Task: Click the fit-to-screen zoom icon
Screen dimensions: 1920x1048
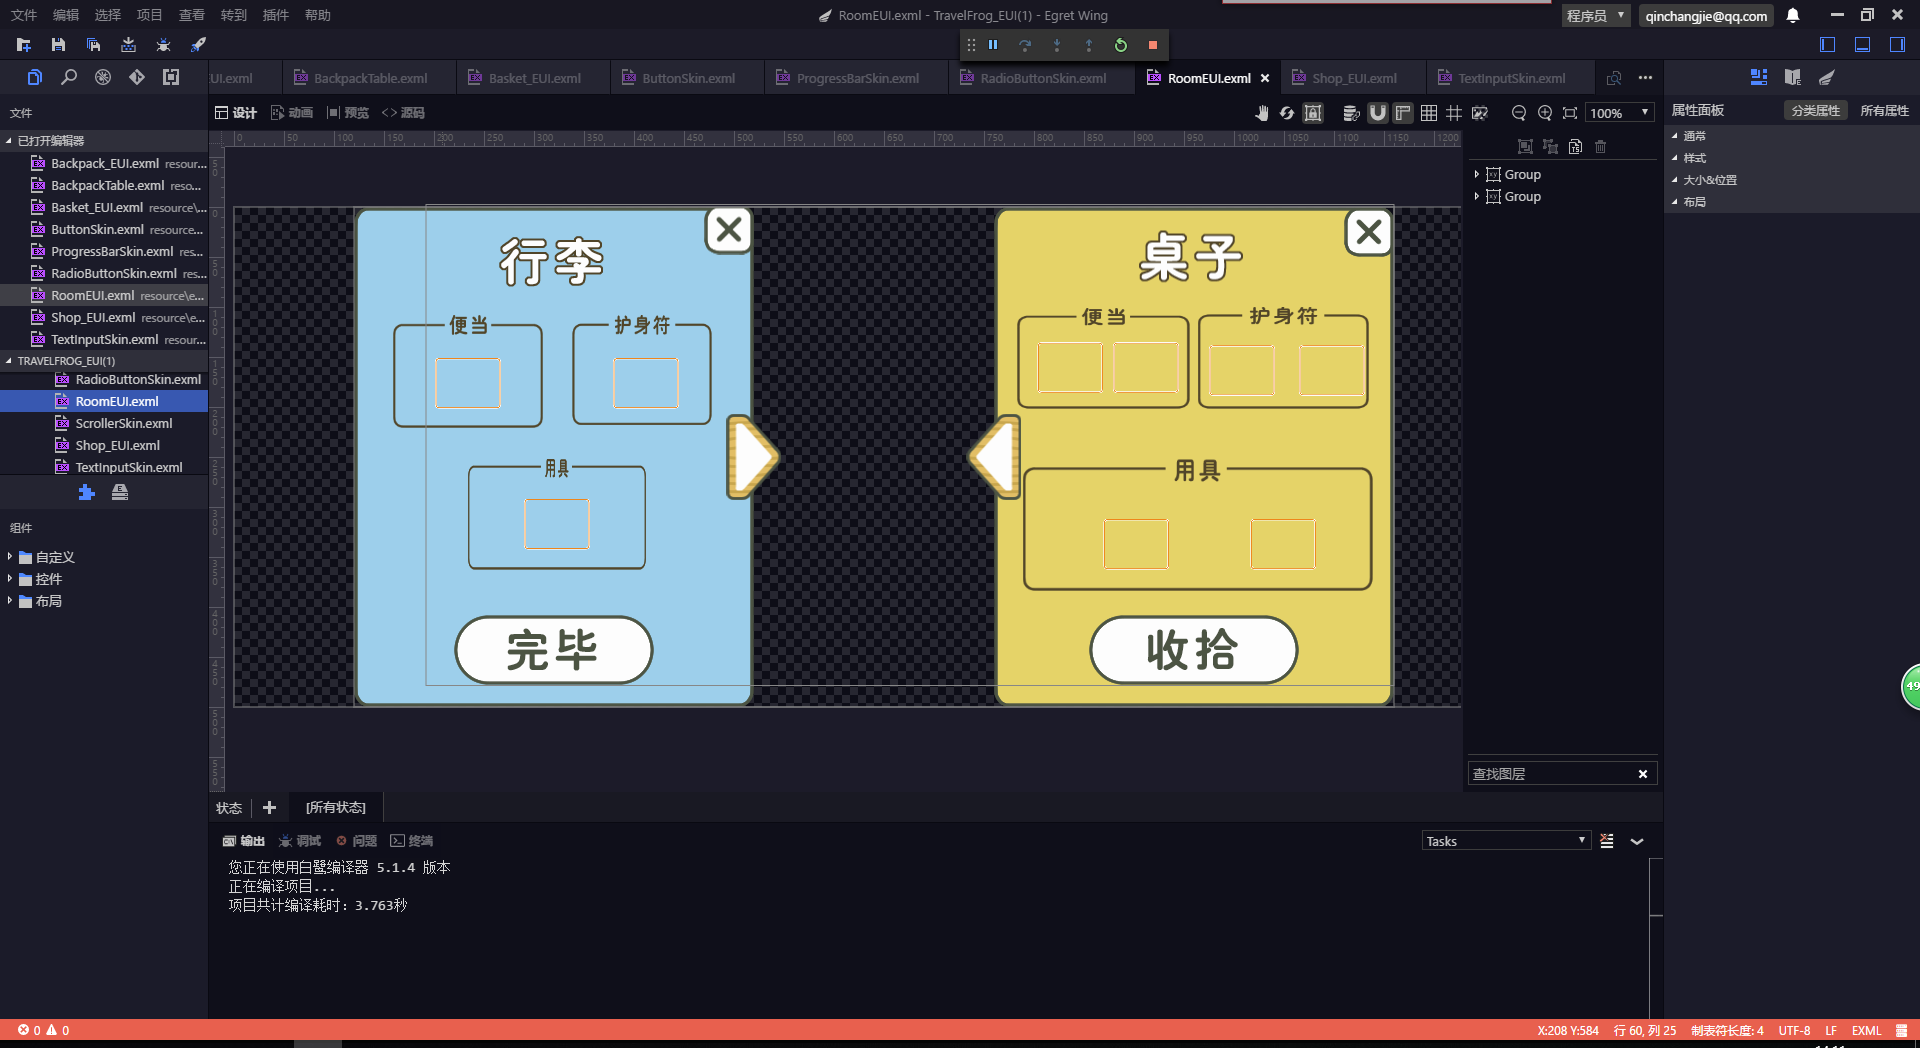Action: (x=1572, y=113)
